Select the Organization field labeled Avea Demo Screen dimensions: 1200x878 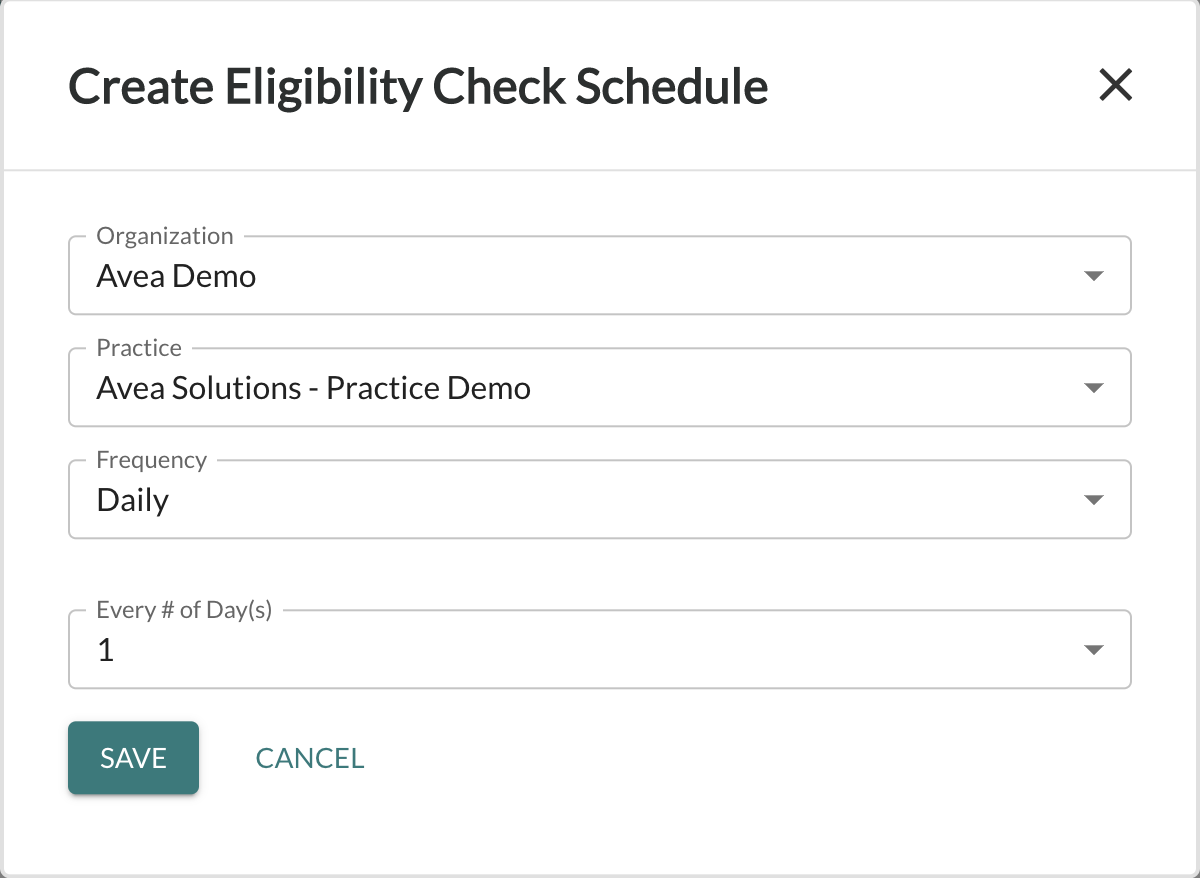[x=175, y=276]
